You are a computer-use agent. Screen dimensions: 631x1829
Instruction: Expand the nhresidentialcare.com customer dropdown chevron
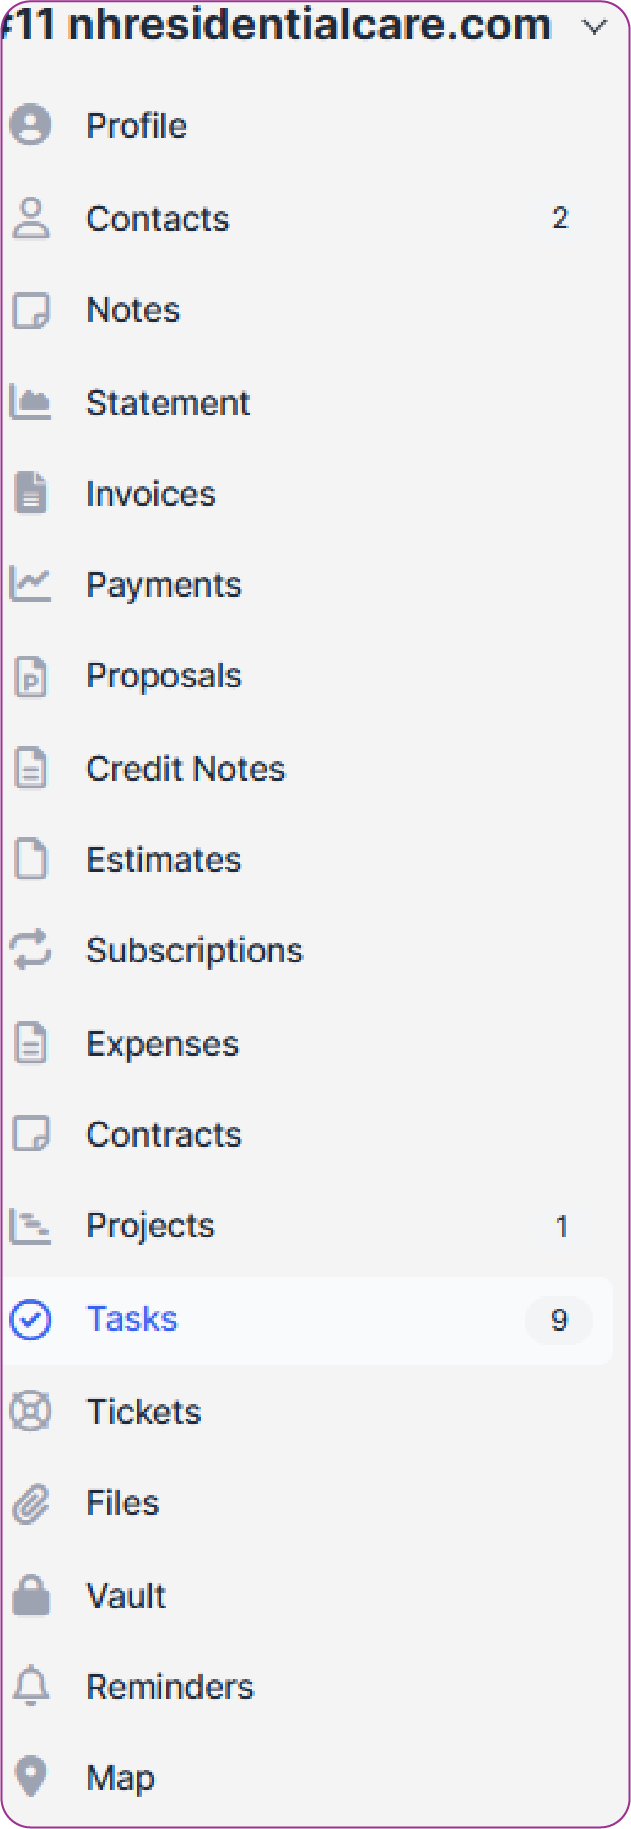(595, 27)
